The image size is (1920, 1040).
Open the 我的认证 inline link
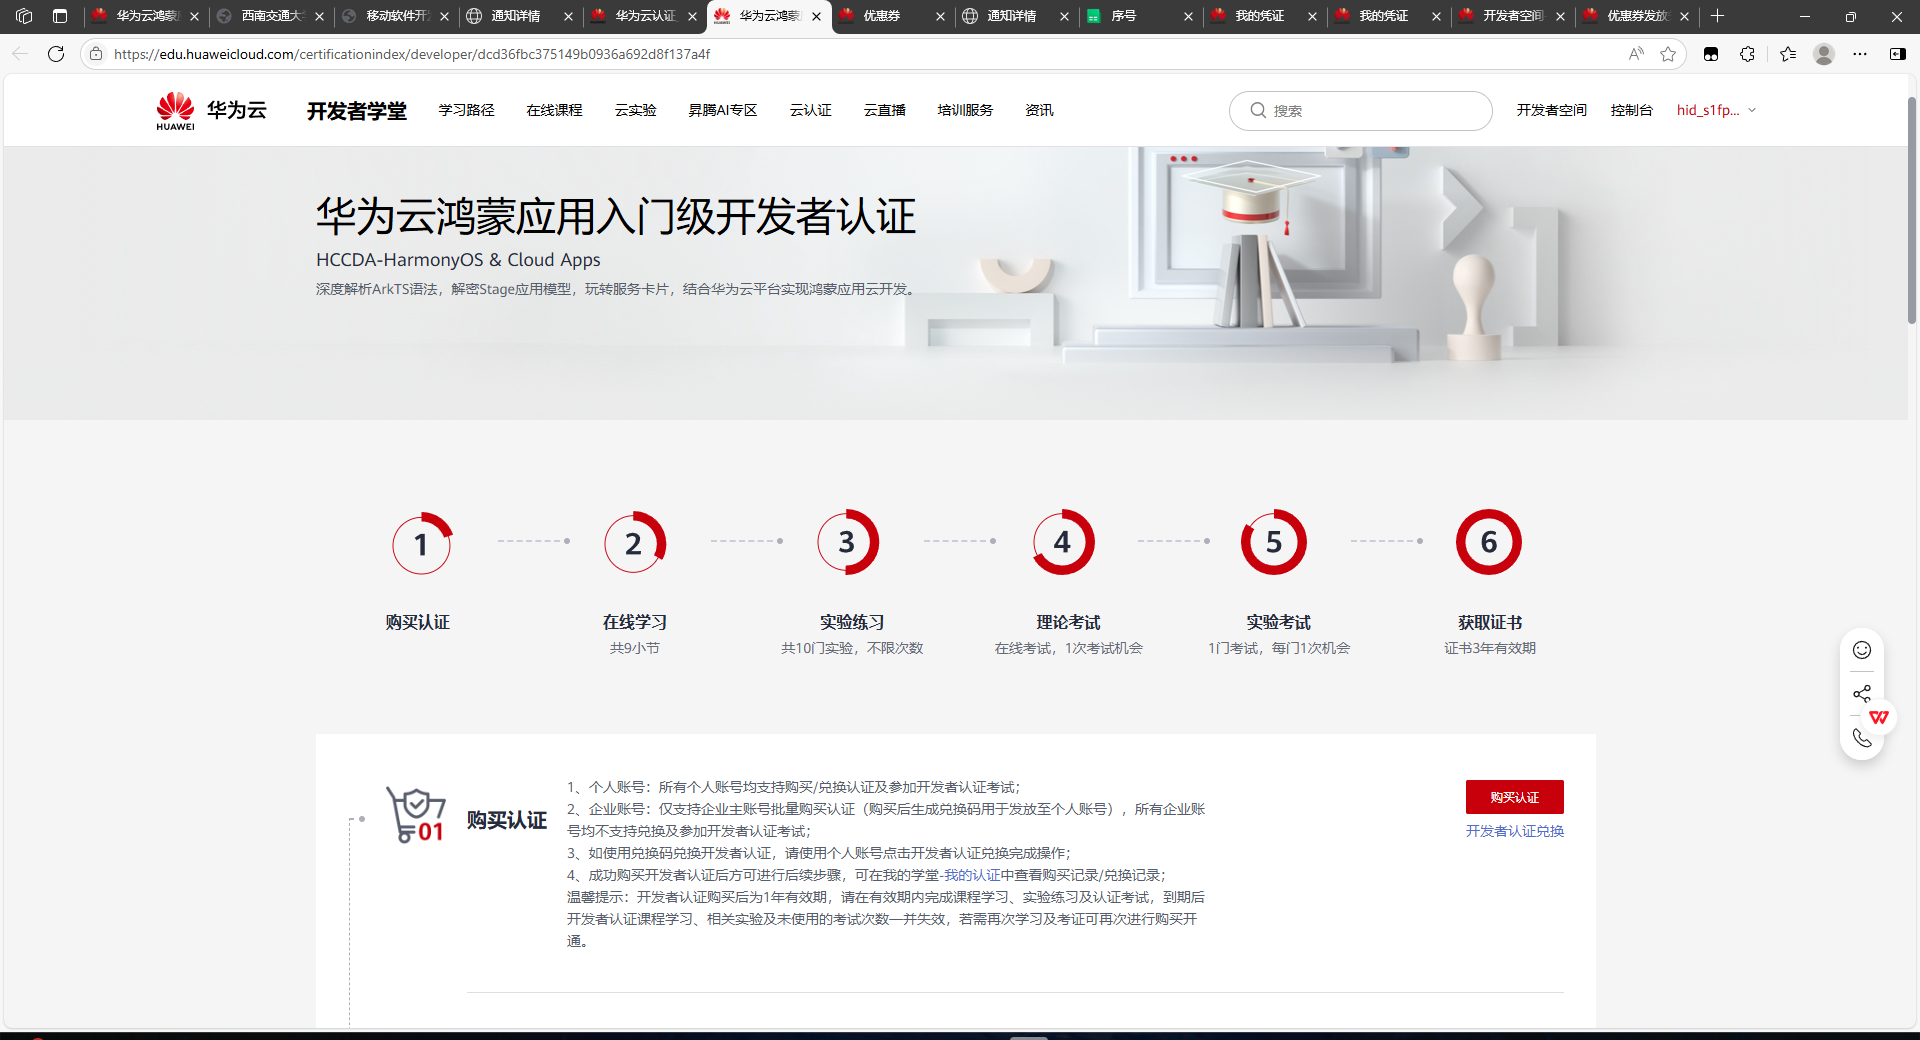click(x=972, y=875)
